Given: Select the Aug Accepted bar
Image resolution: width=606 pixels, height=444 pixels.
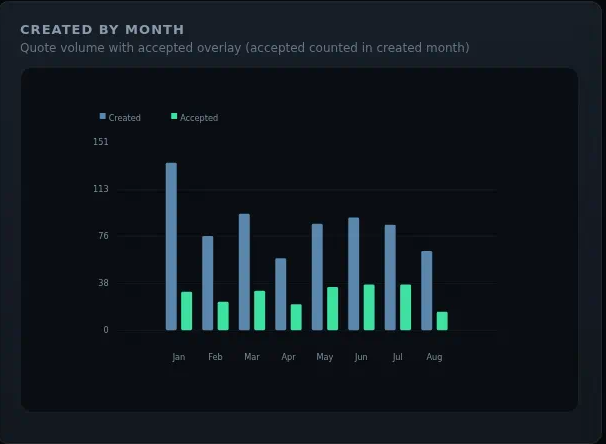Looking at the screenshot, I should coord(442,321).
